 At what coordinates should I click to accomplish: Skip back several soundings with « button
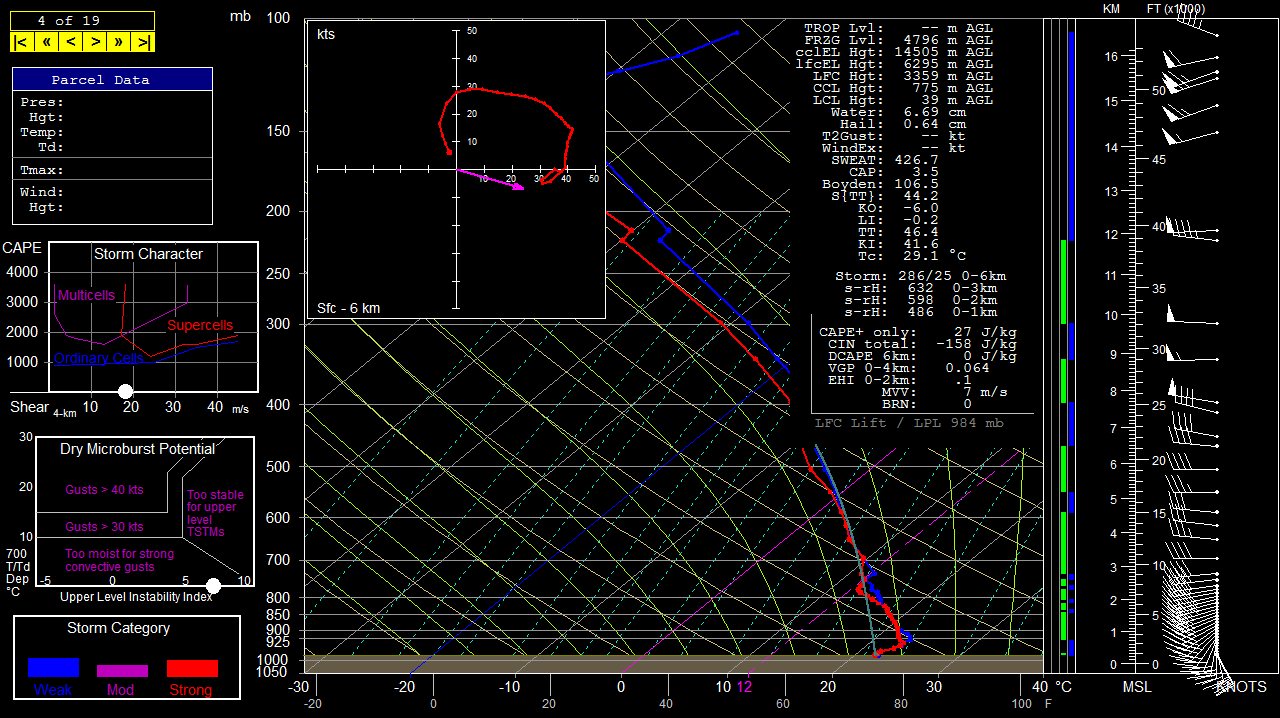[46, 42]
